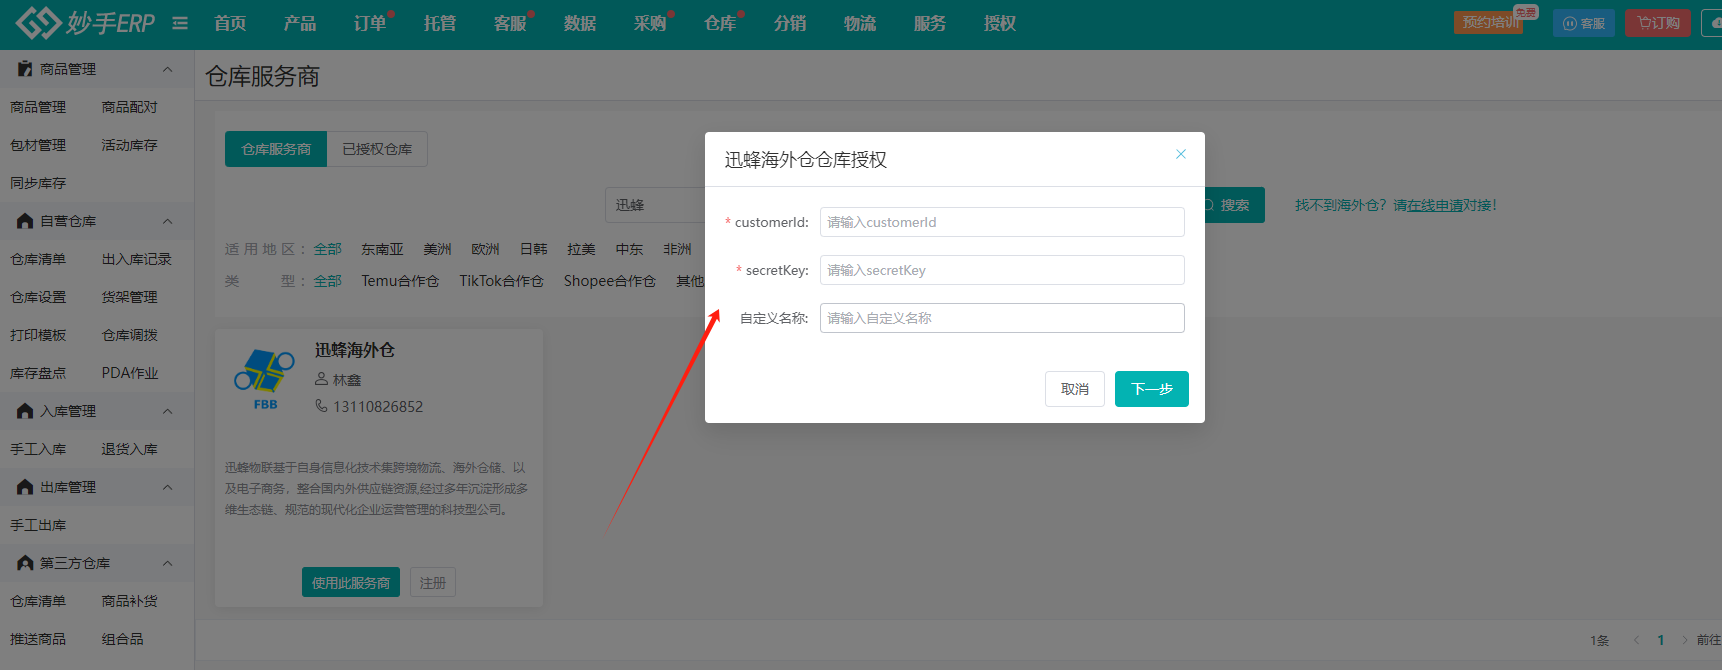This screenshot has width=1722, height=670.
Task: Filter 类型 by TikTok合作仓
Action: 501,281
